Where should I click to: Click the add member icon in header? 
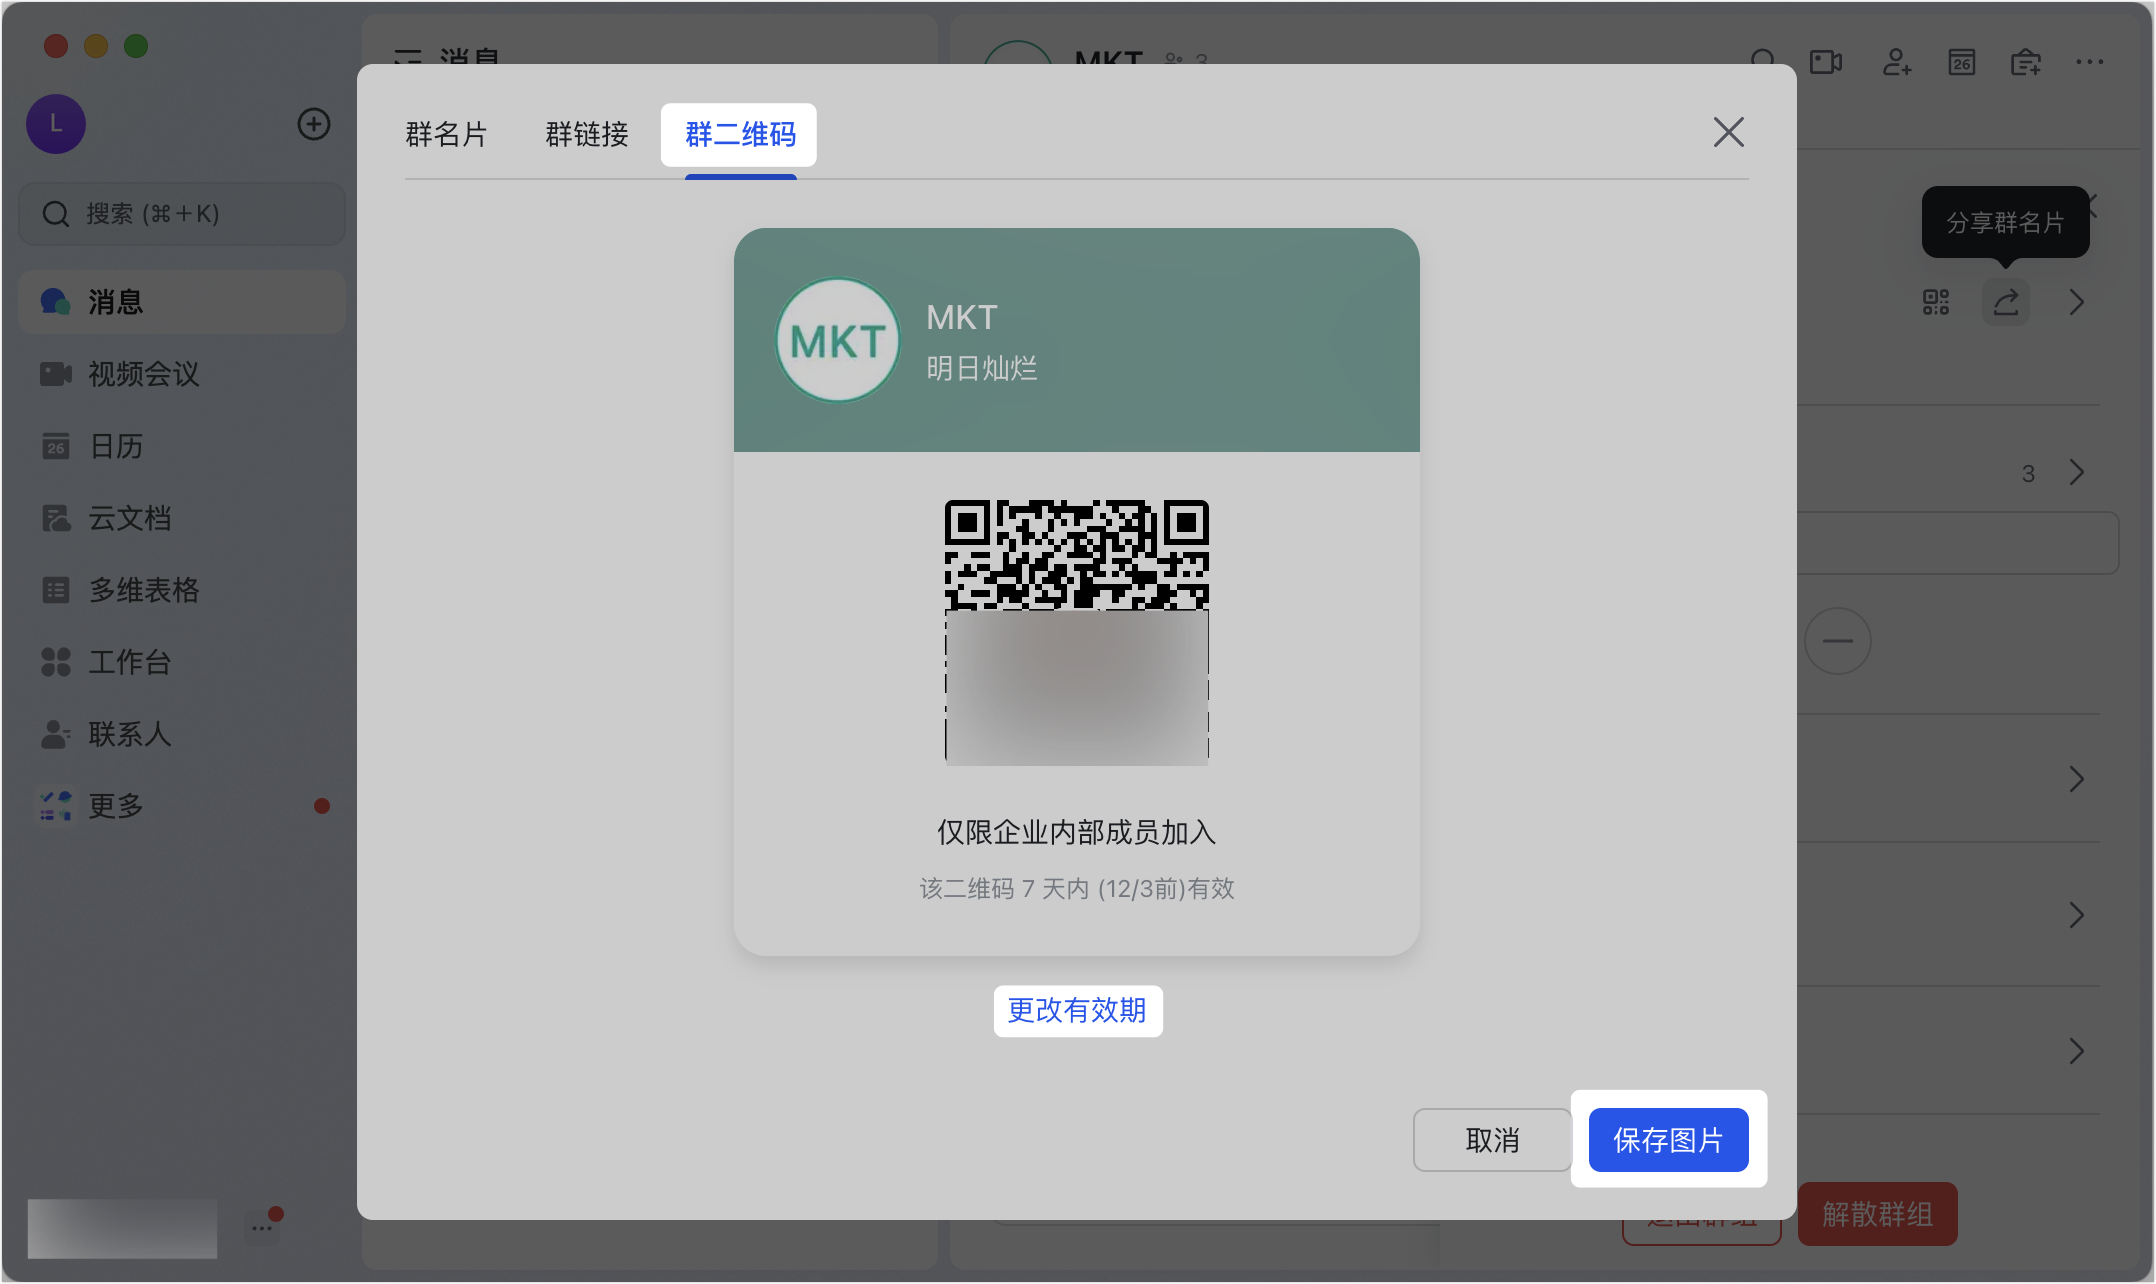[x=1897, y=63]
